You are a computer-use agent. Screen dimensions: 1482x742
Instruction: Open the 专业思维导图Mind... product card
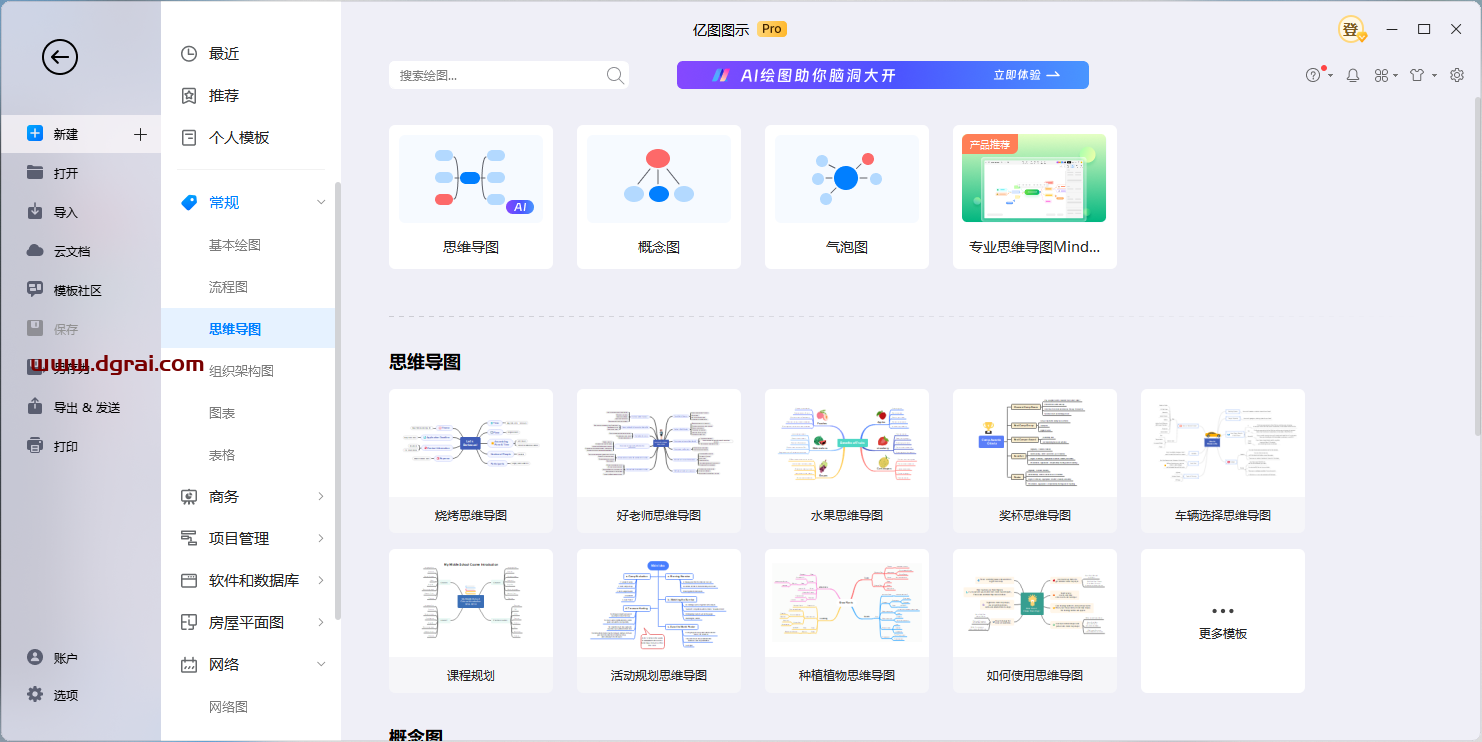coord(1035,197)
